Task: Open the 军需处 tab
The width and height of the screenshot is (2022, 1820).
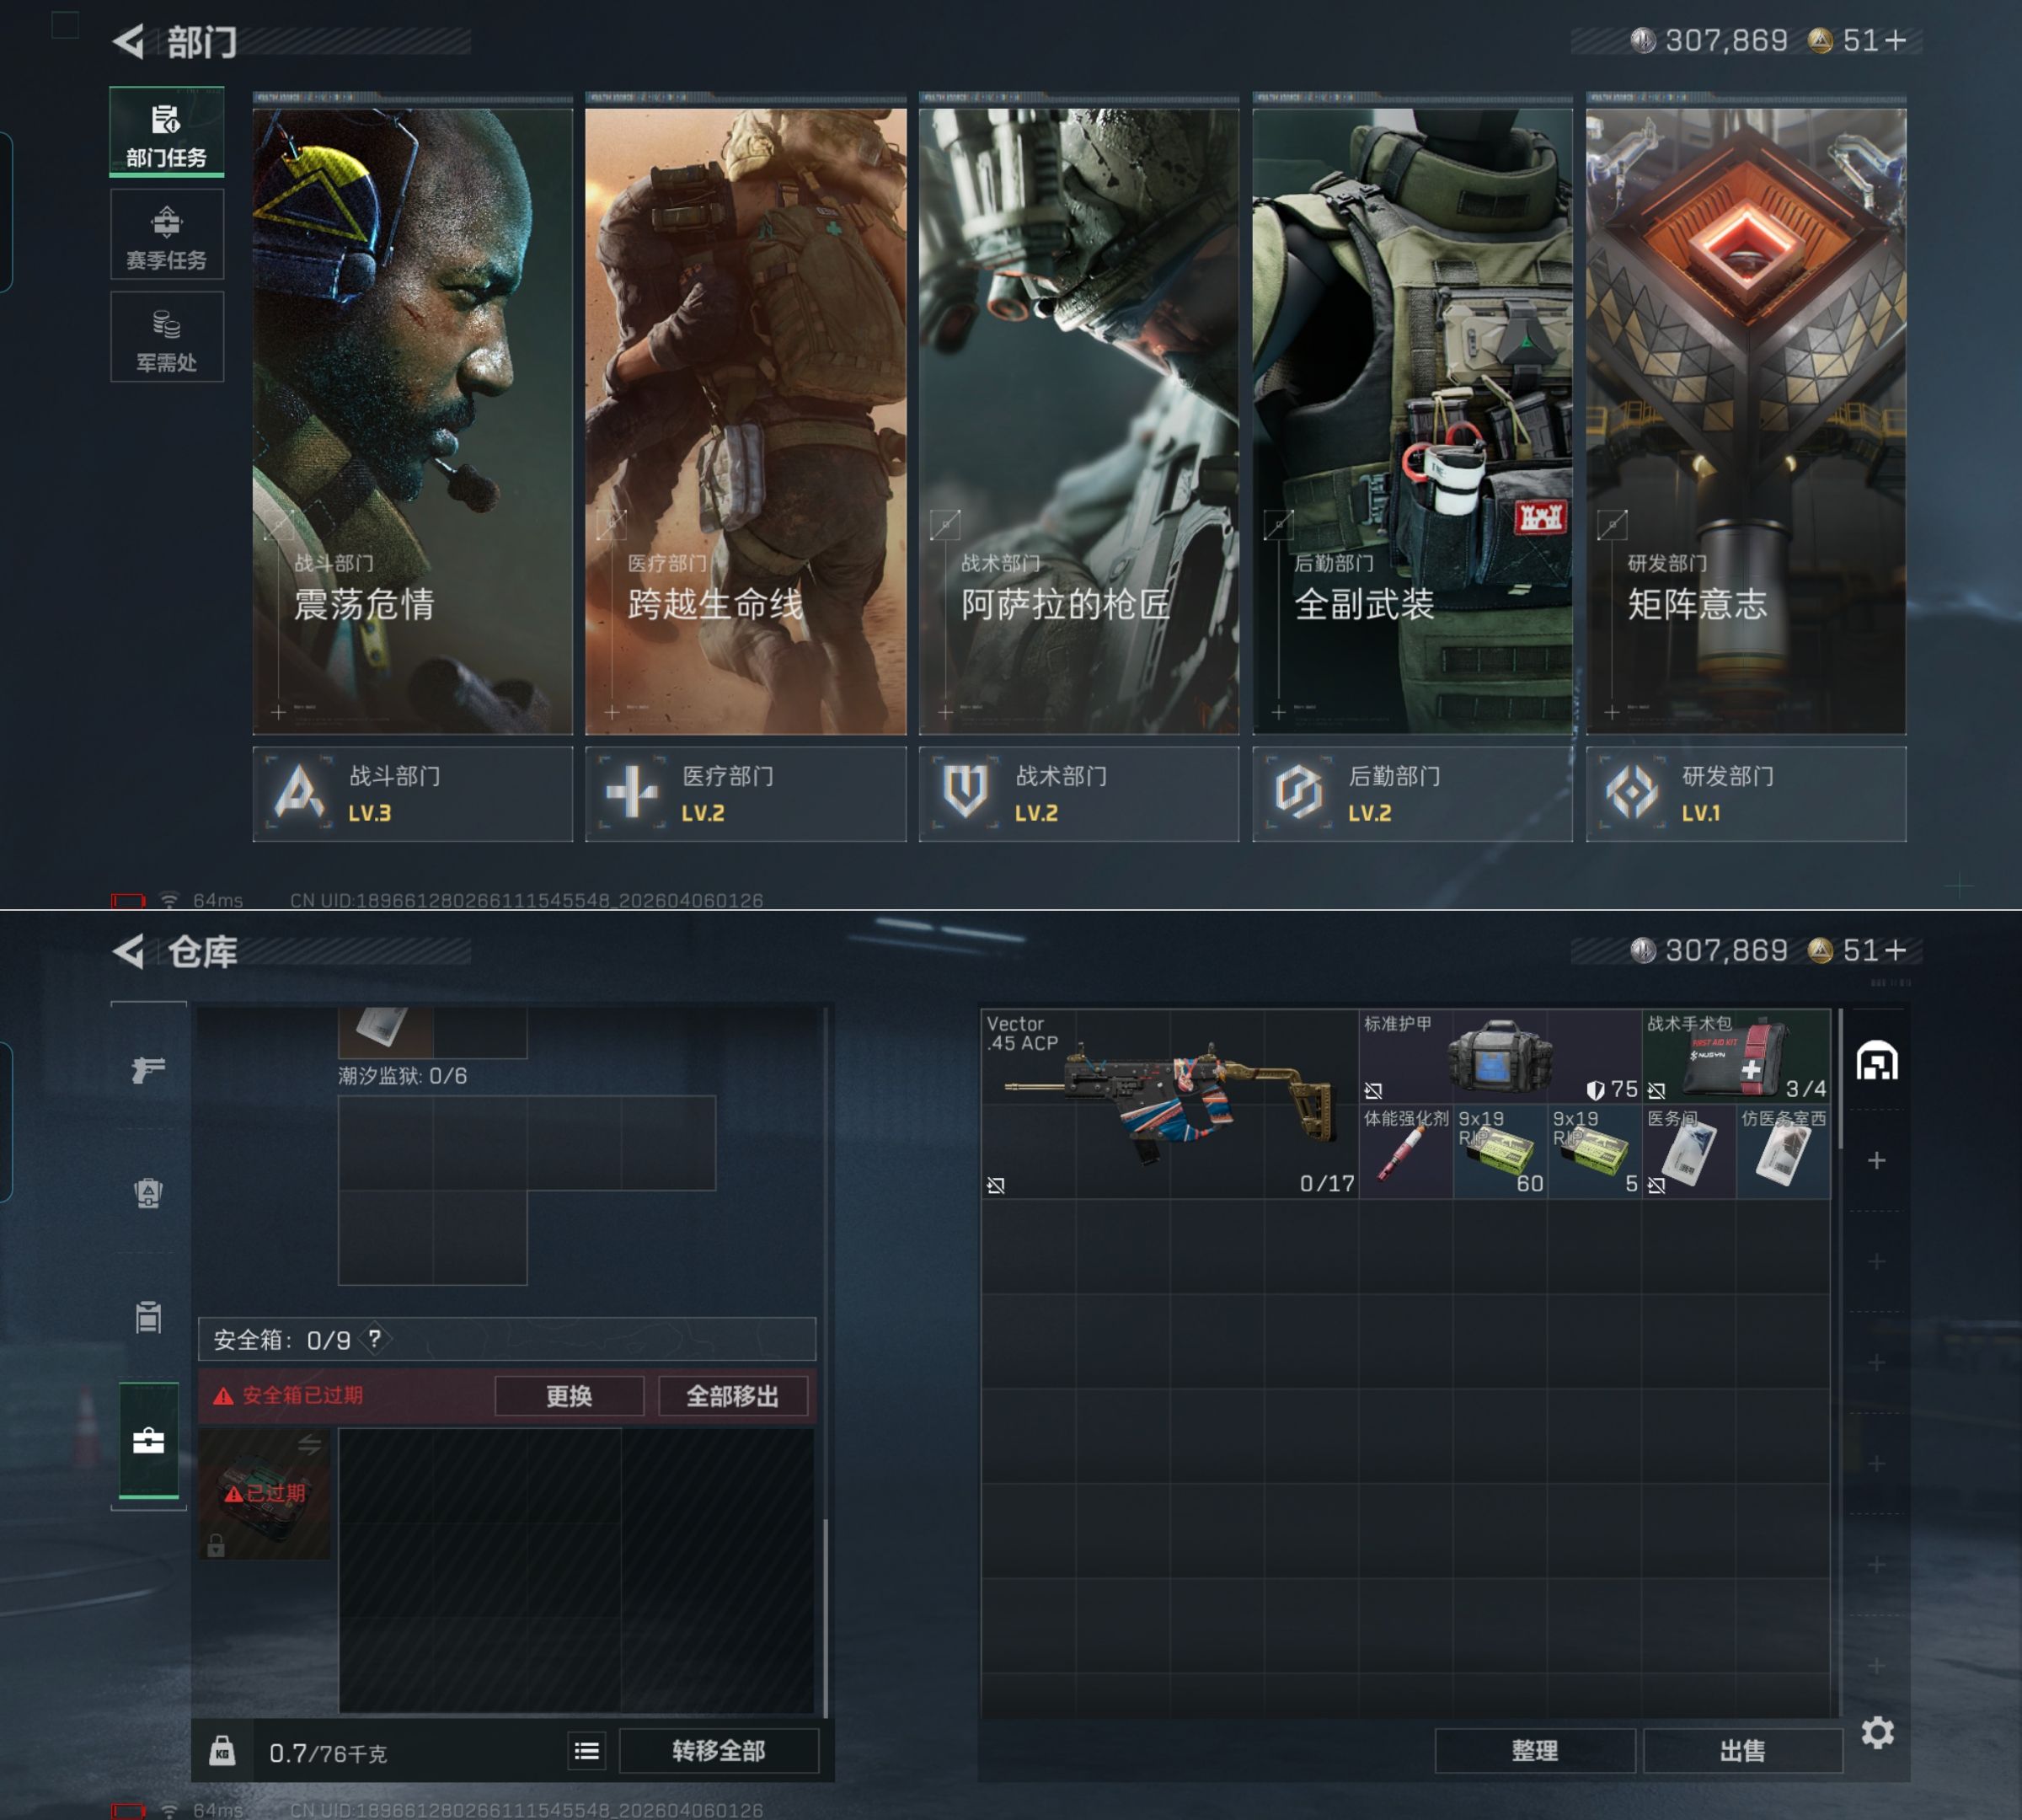Action: tap(166, 338)
